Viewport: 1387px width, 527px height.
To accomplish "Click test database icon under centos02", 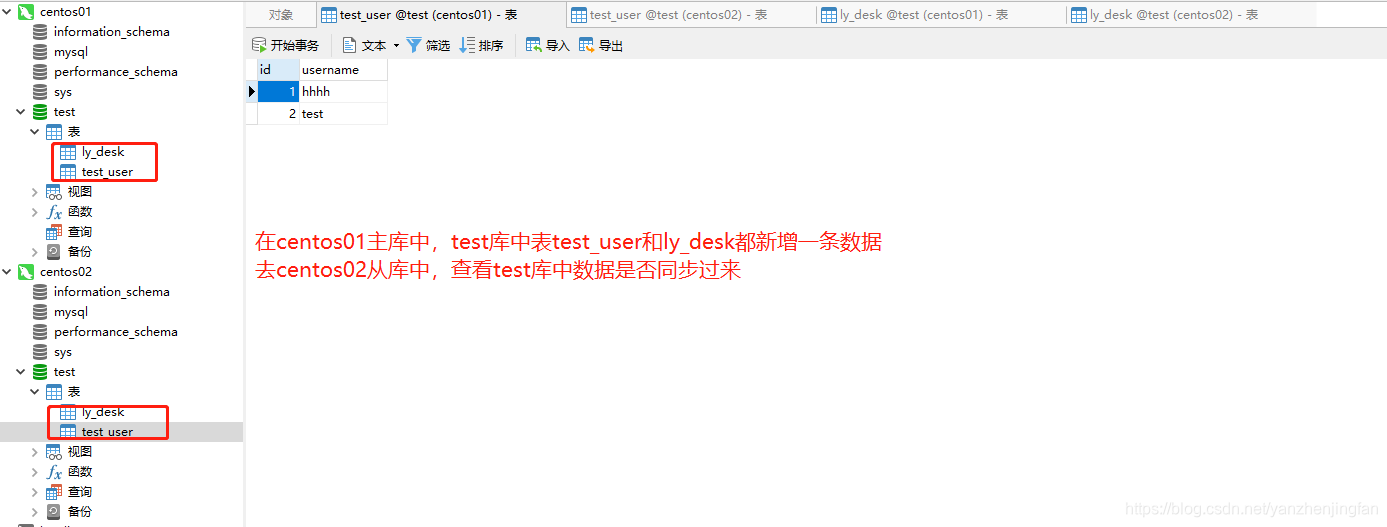I will (x=40, y=372).
